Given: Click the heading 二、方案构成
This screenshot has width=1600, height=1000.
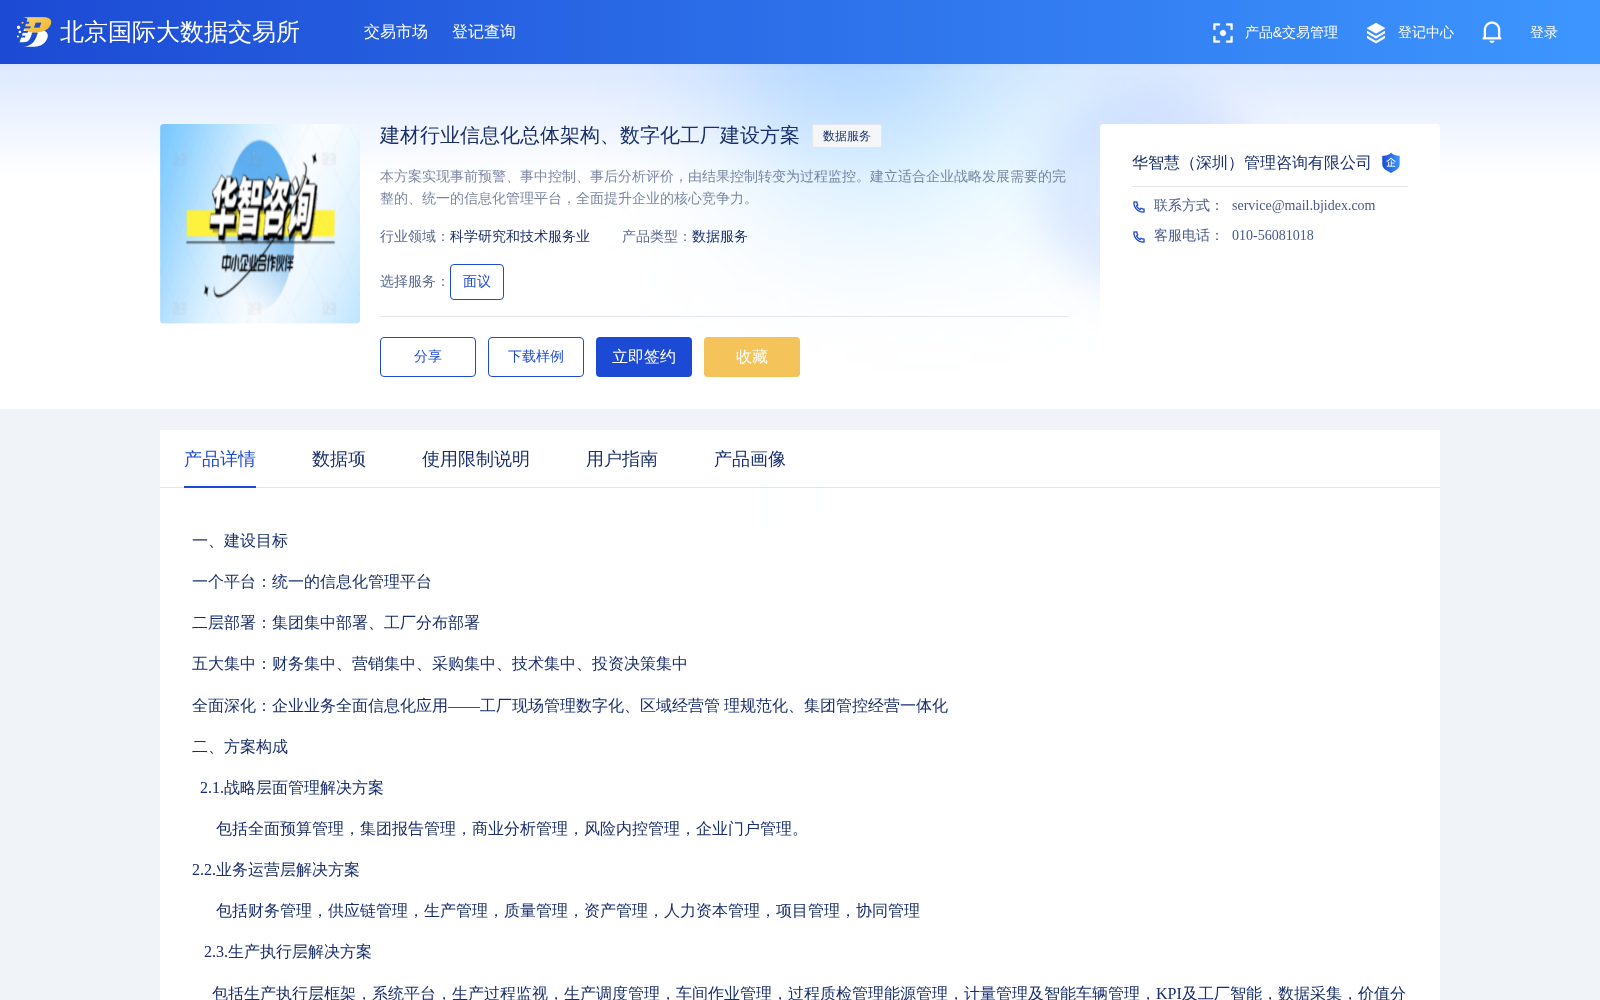Looking at the screenshot, I should coord(240,747).
